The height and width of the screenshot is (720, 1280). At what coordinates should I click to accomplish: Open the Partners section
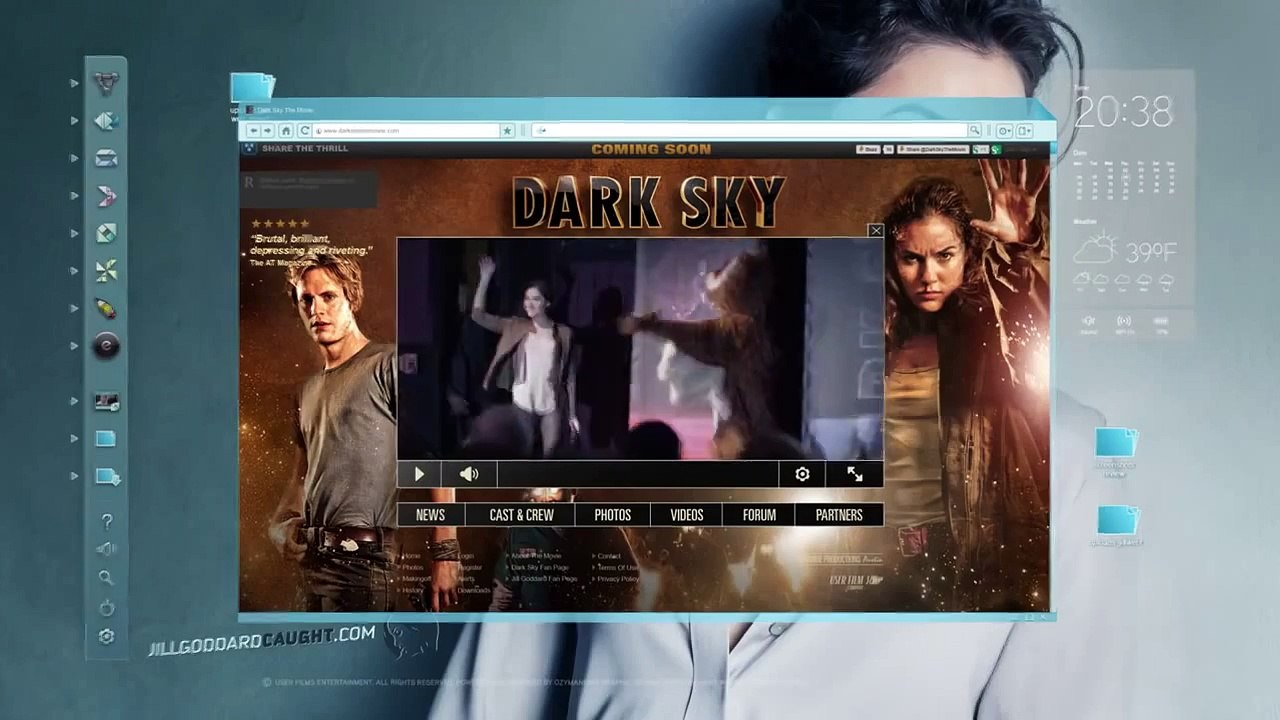pos(839,515)
